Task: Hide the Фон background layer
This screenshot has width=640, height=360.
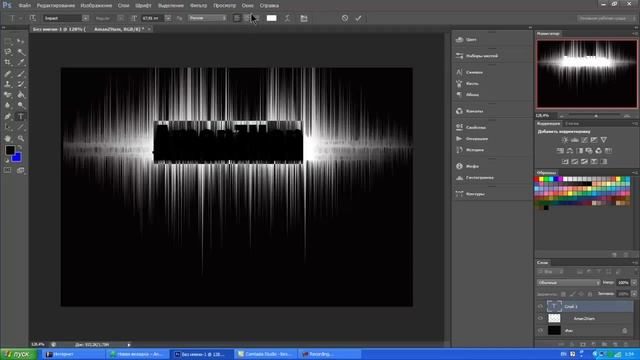Action: click(x=540, y=331)
